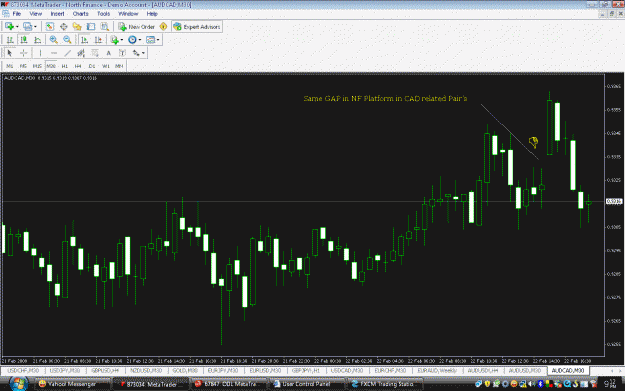Open the Tools menu
The width and height of the screenshot is (625, 391).
104,14
